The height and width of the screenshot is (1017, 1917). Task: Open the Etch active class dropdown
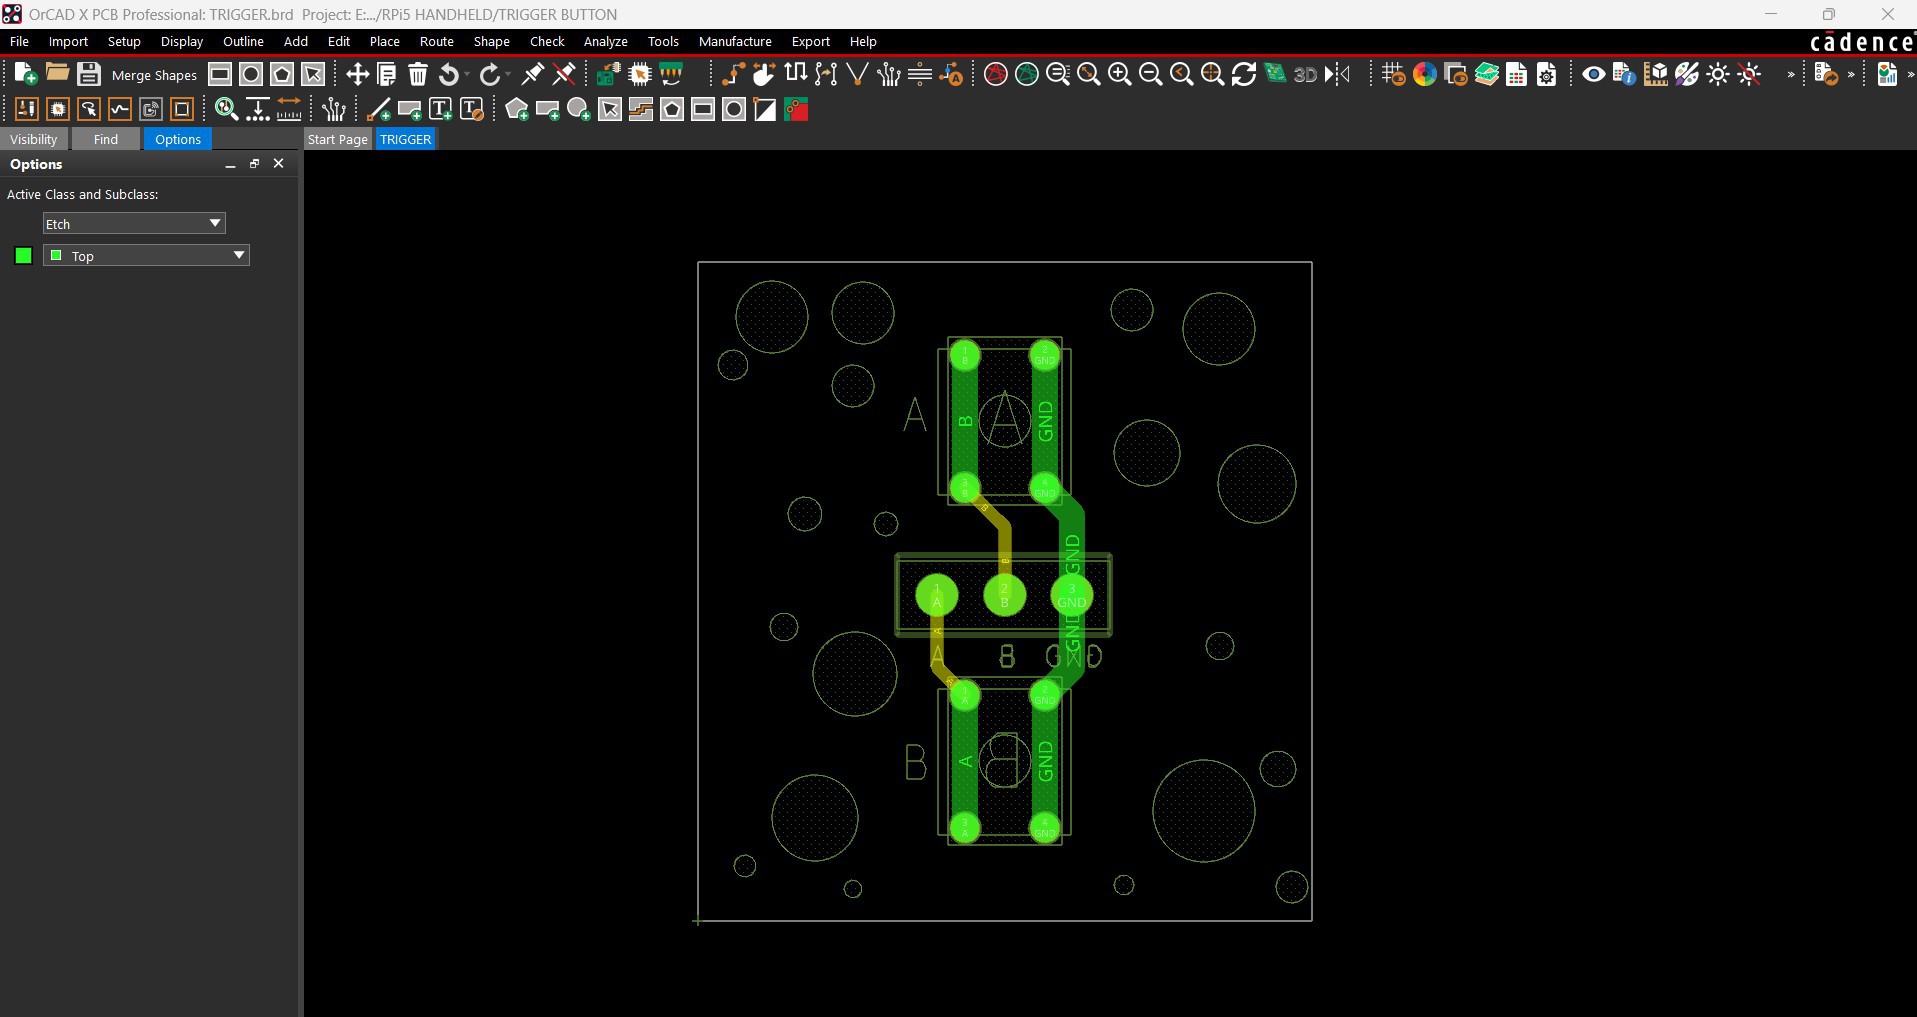pos(134,224)
